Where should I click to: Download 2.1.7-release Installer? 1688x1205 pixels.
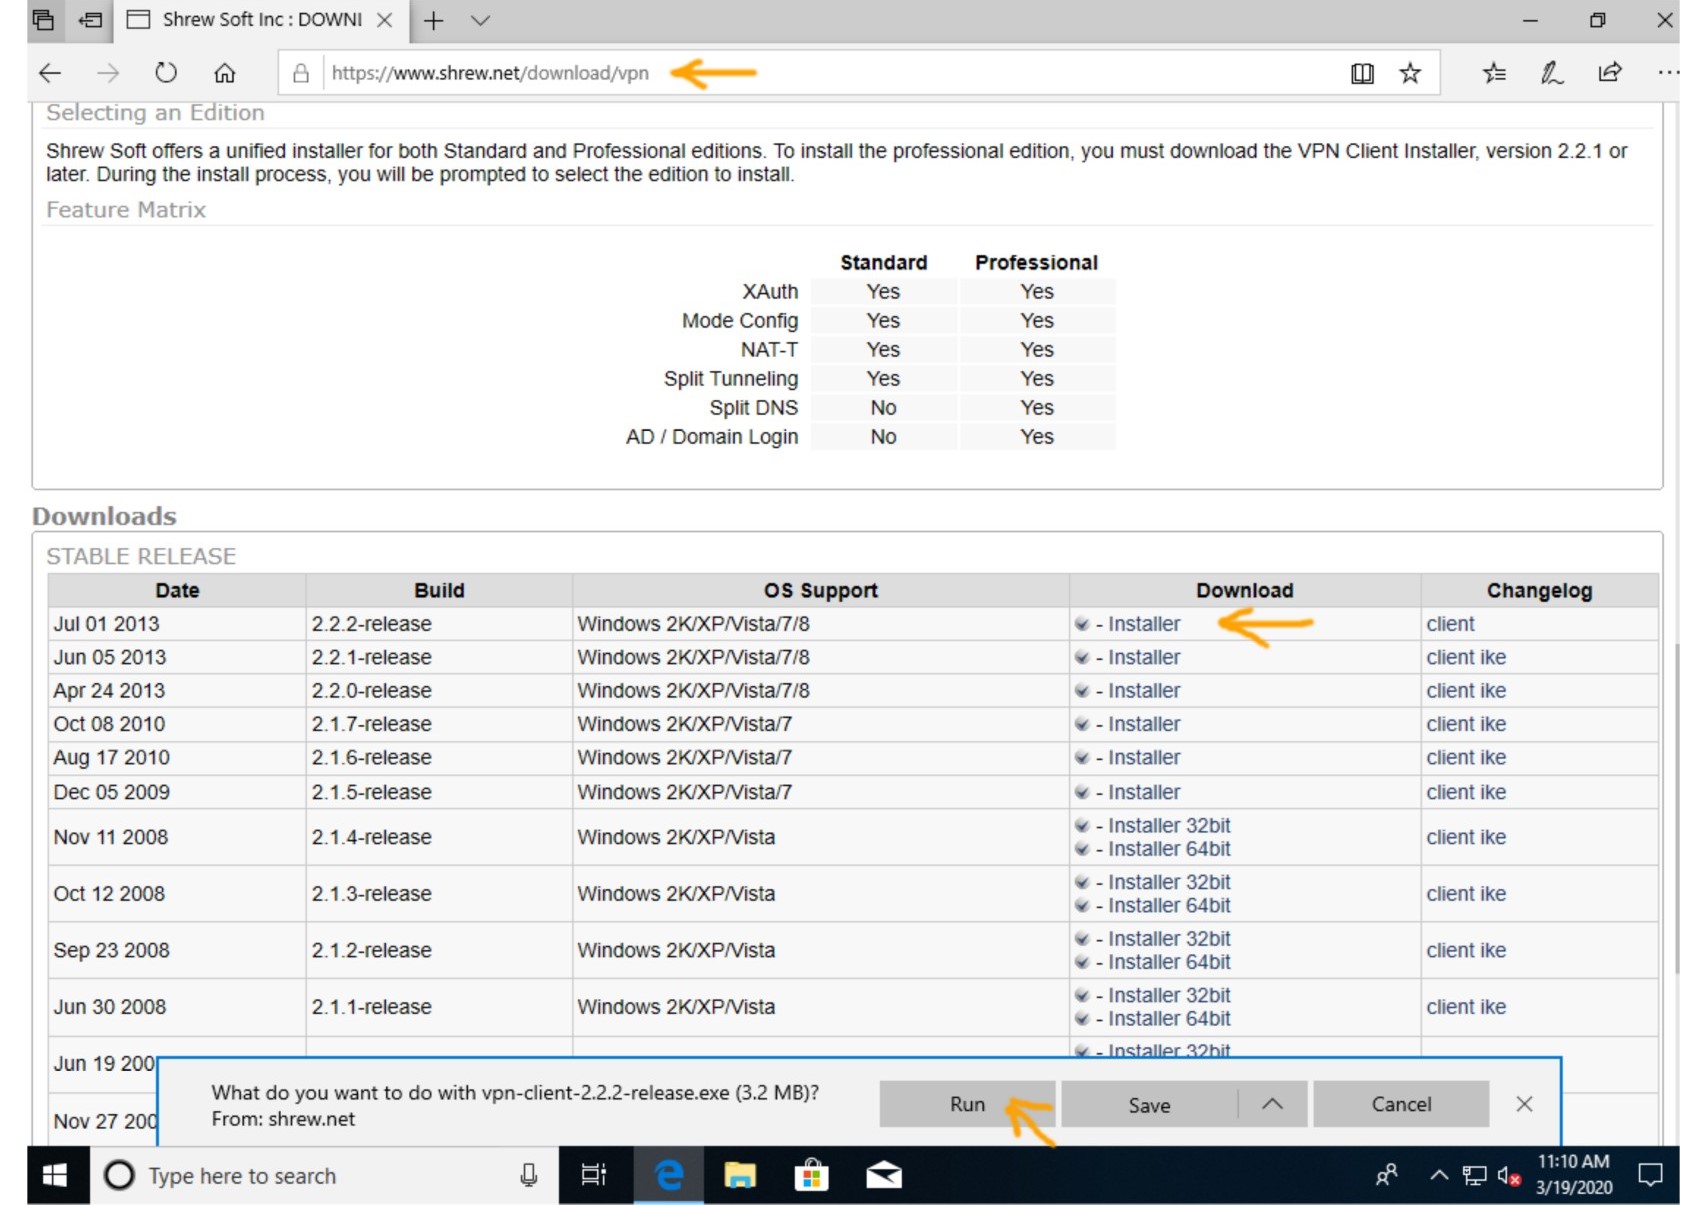1143,724
